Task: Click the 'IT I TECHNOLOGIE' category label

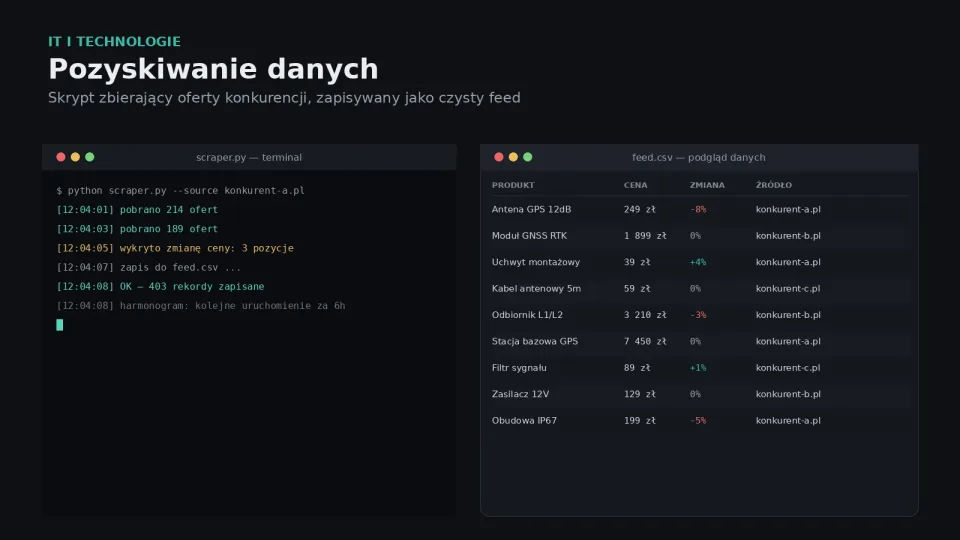Action: tap(114, 42)
